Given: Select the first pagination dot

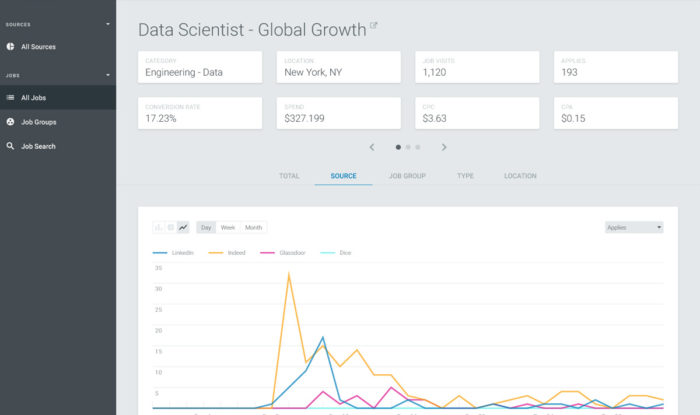Looking at the screenshot, I should point(398,147).
